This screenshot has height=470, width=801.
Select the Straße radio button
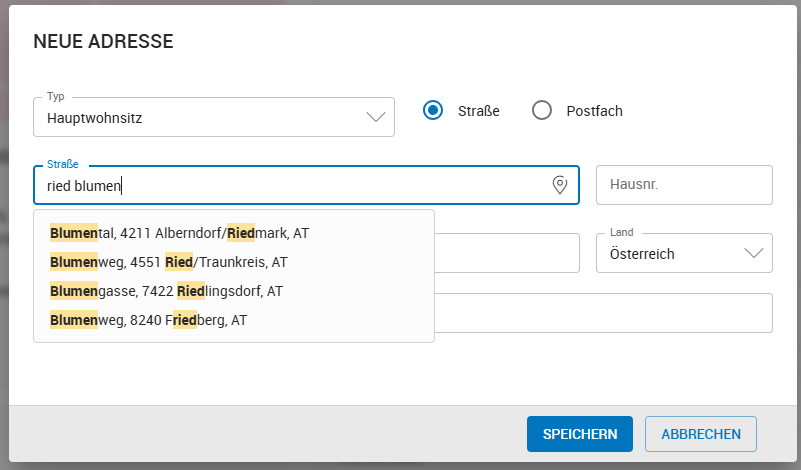click(x=433, y=110)
